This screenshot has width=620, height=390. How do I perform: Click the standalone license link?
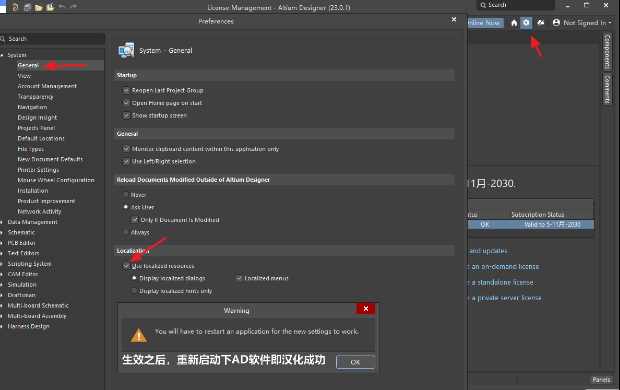(501, 282)
